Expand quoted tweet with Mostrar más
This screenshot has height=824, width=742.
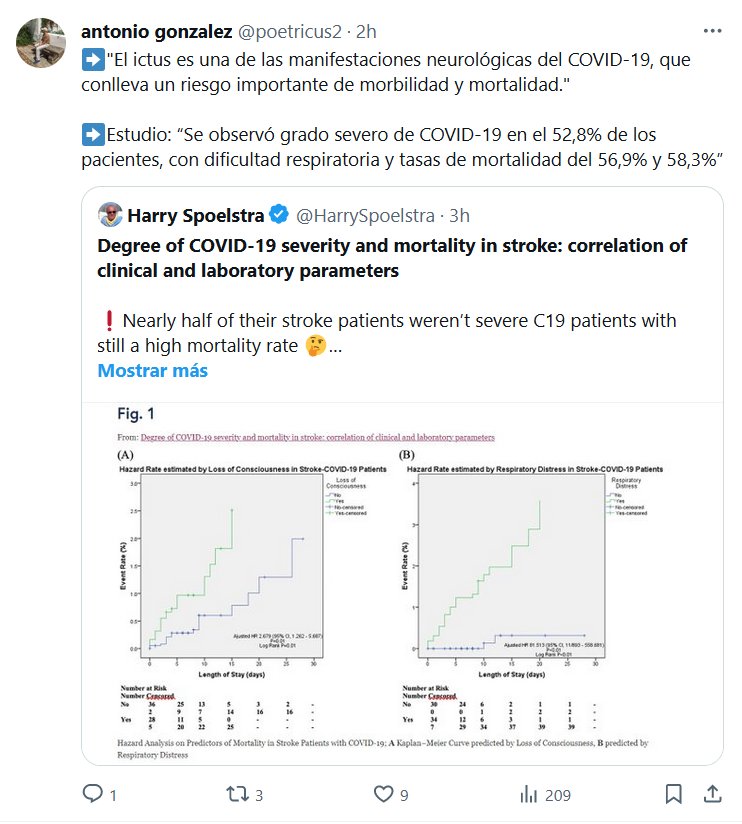tap(153, 371)
